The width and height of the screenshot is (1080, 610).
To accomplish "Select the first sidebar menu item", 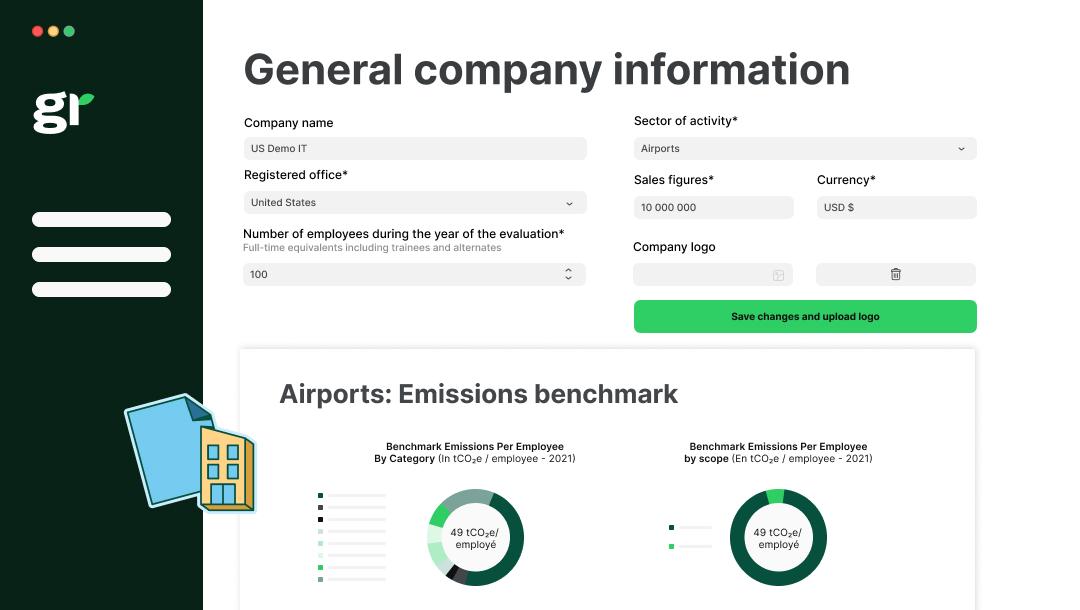I will tap(101, 220).
